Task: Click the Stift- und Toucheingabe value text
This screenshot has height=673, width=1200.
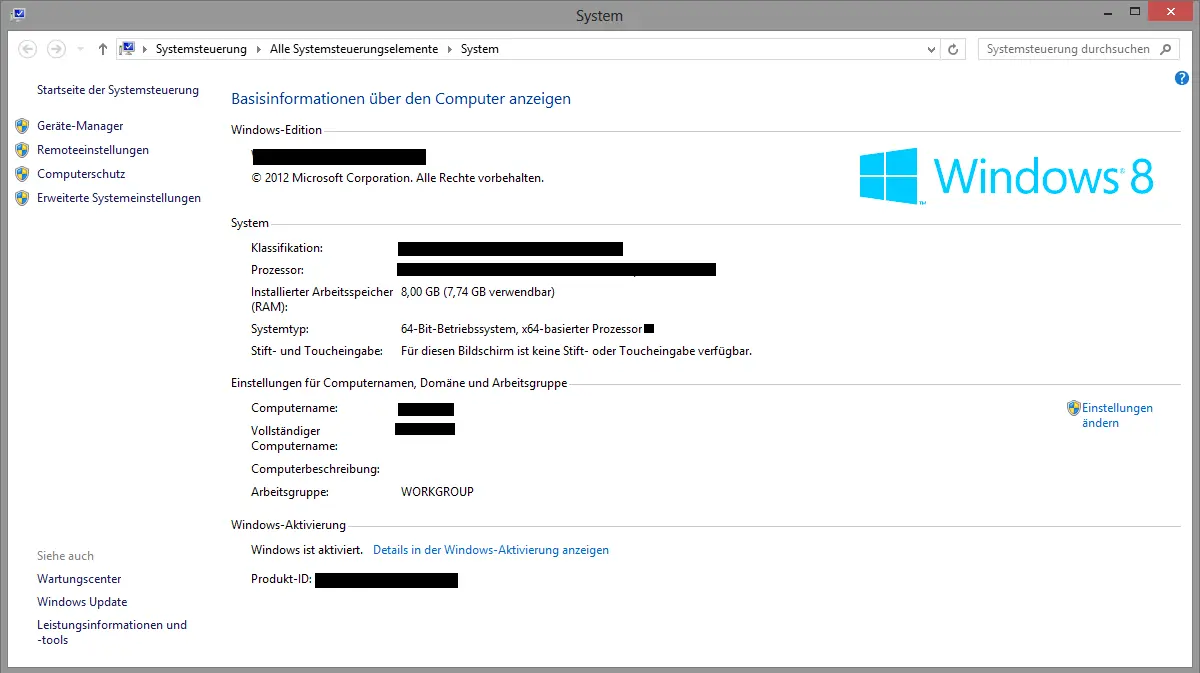Action: click(576, 351)
